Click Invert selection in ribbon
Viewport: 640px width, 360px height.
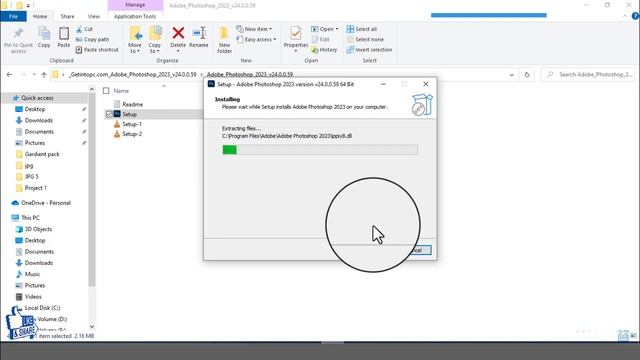(369, 49)
